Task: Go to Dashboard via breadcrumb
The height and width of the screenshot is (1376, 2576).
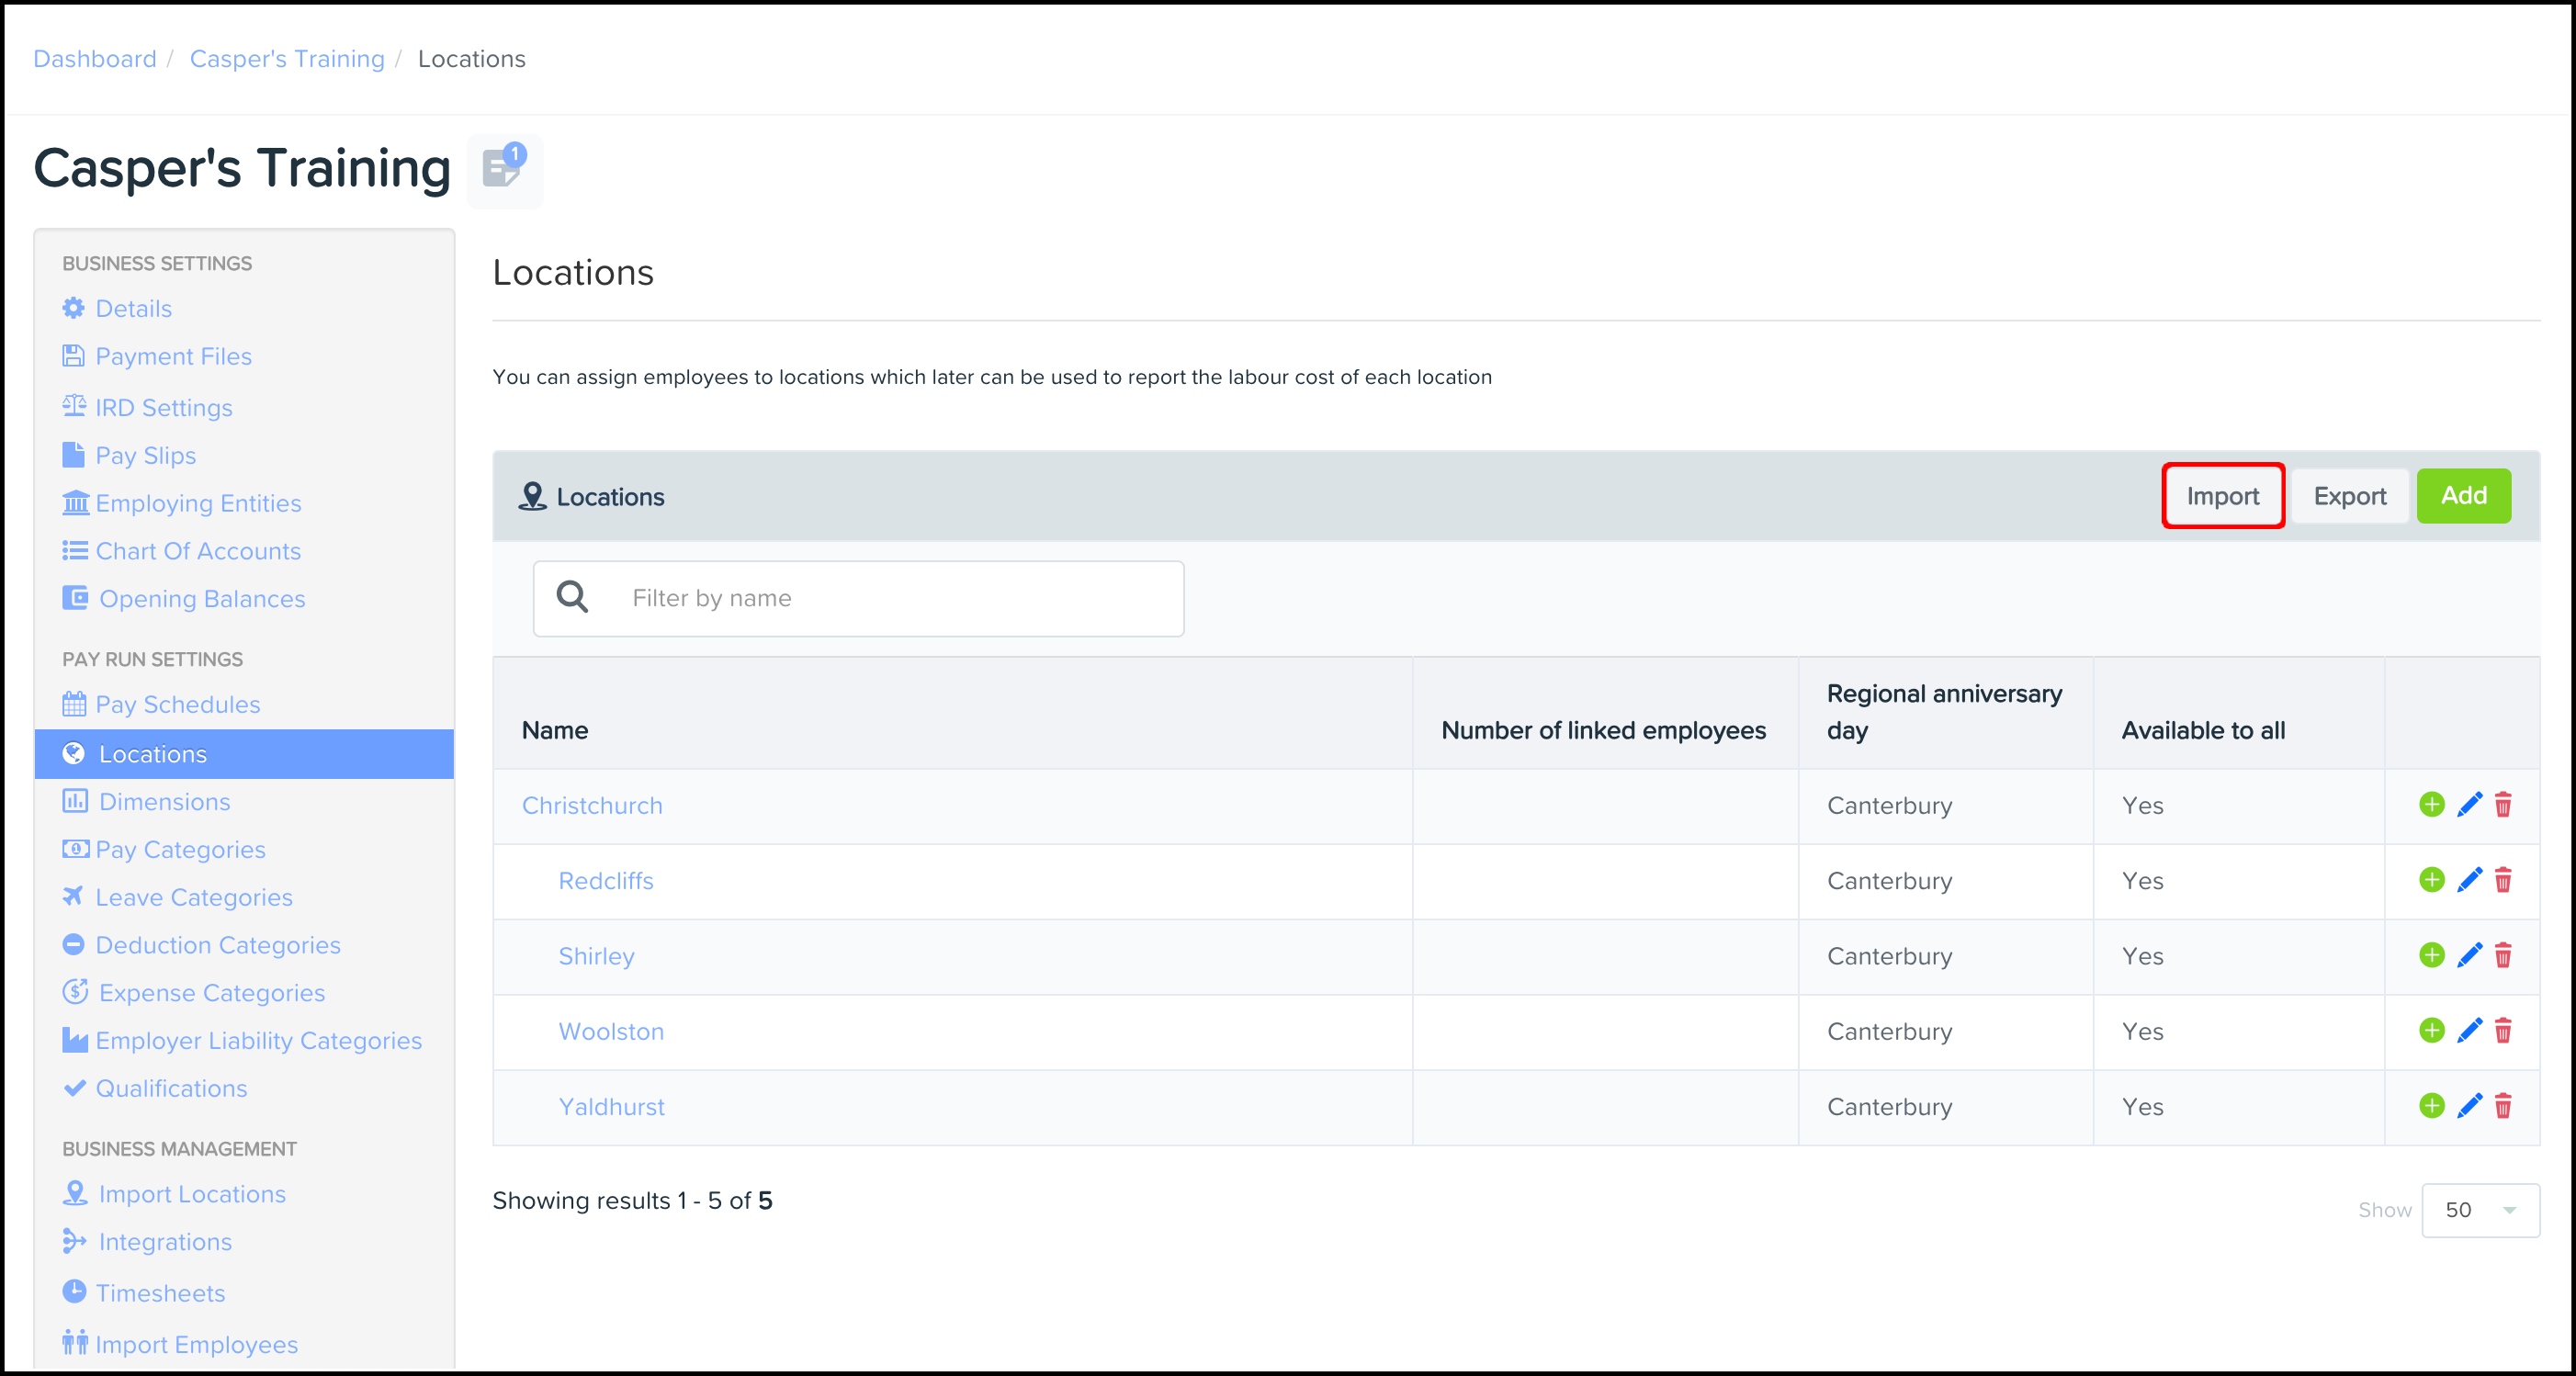Action: (x=95, y=59)
